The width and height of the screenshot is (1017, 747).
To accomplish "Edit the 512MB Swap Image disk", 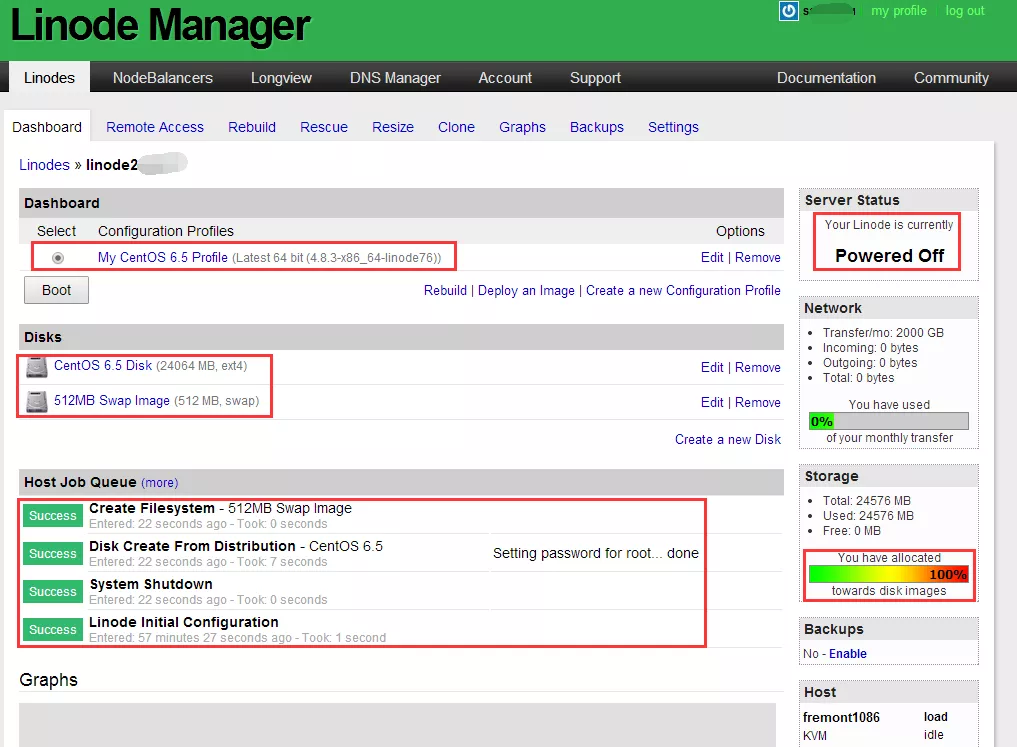I will [x=712, y=403].
